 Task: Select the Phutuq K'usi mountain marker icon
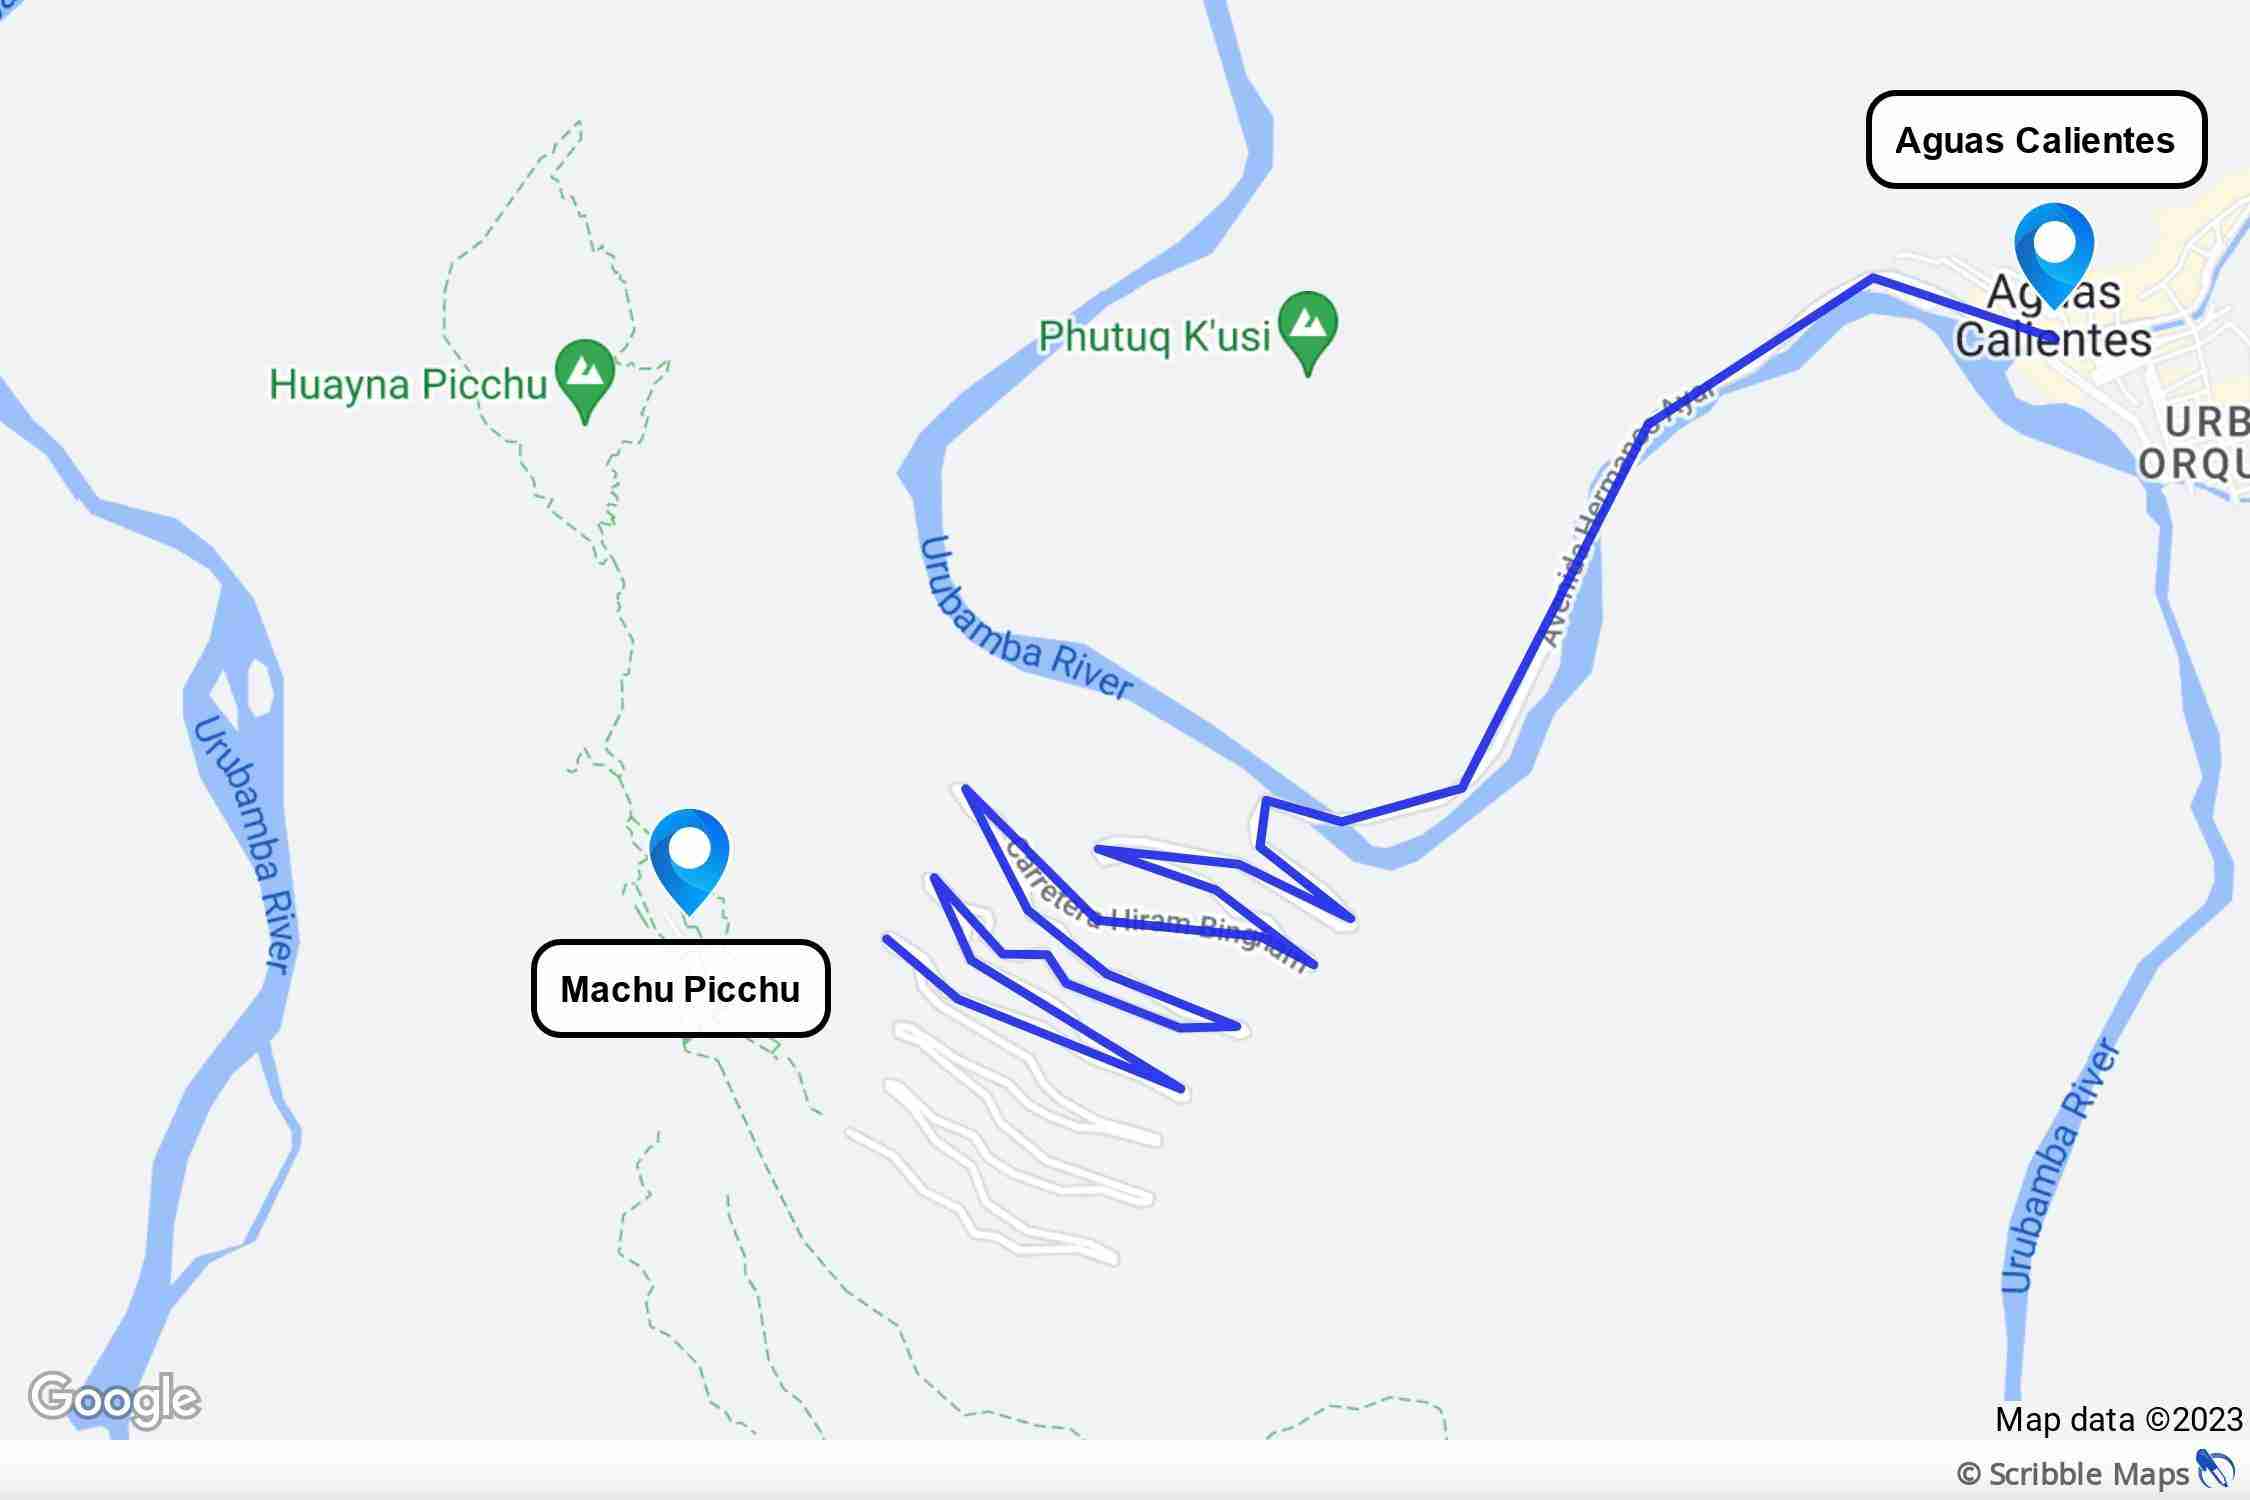pos(1308,332)
